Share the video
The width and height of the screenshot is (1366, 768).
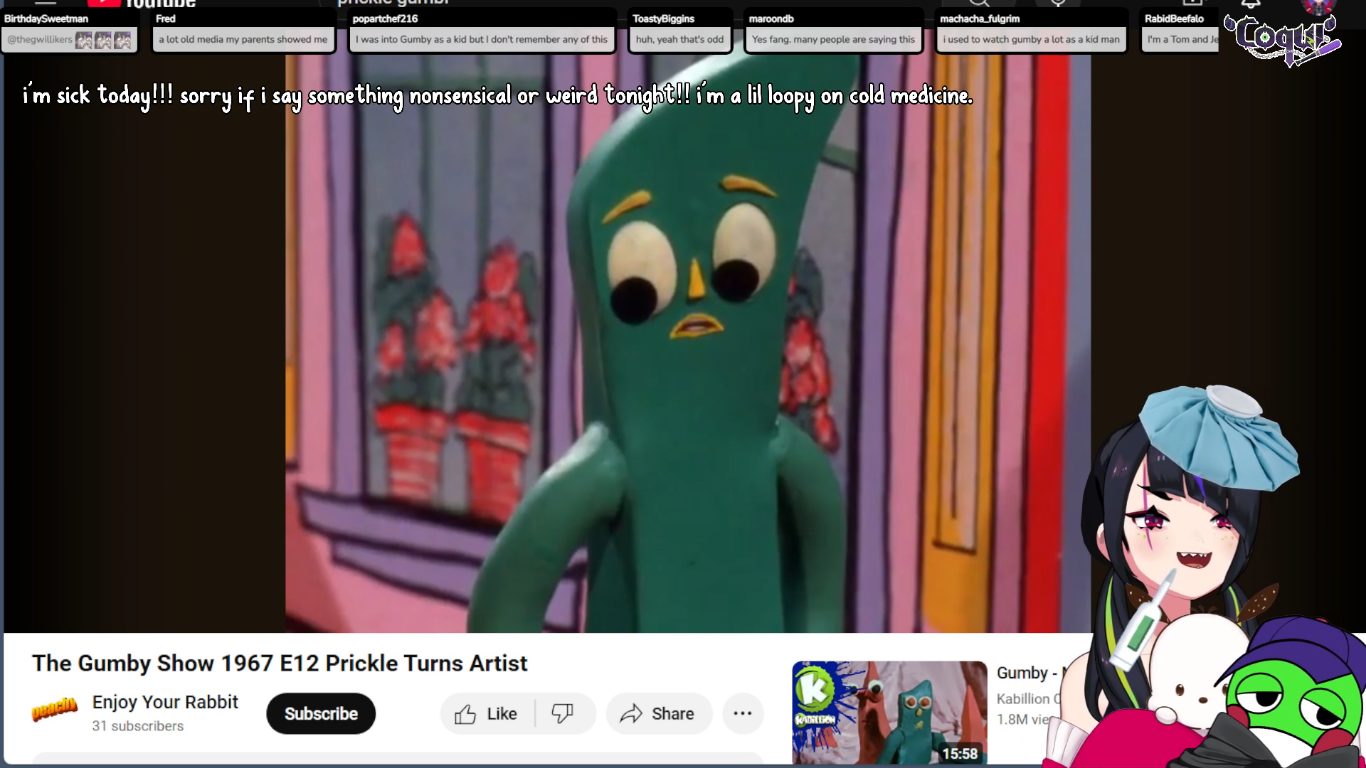[x=658, y=714]
